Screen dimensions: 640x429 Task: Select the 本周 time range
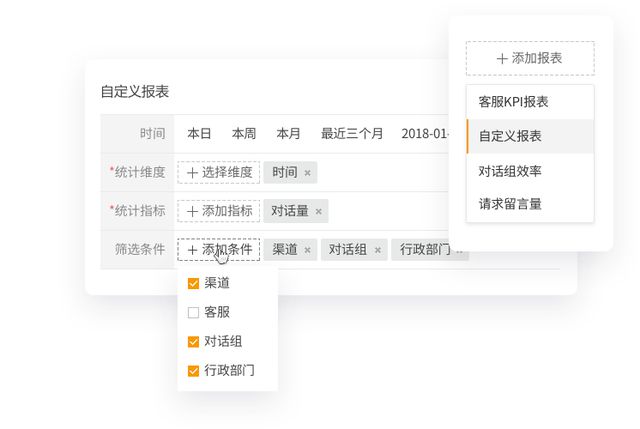pyautogui.click(x=244, y=134)
